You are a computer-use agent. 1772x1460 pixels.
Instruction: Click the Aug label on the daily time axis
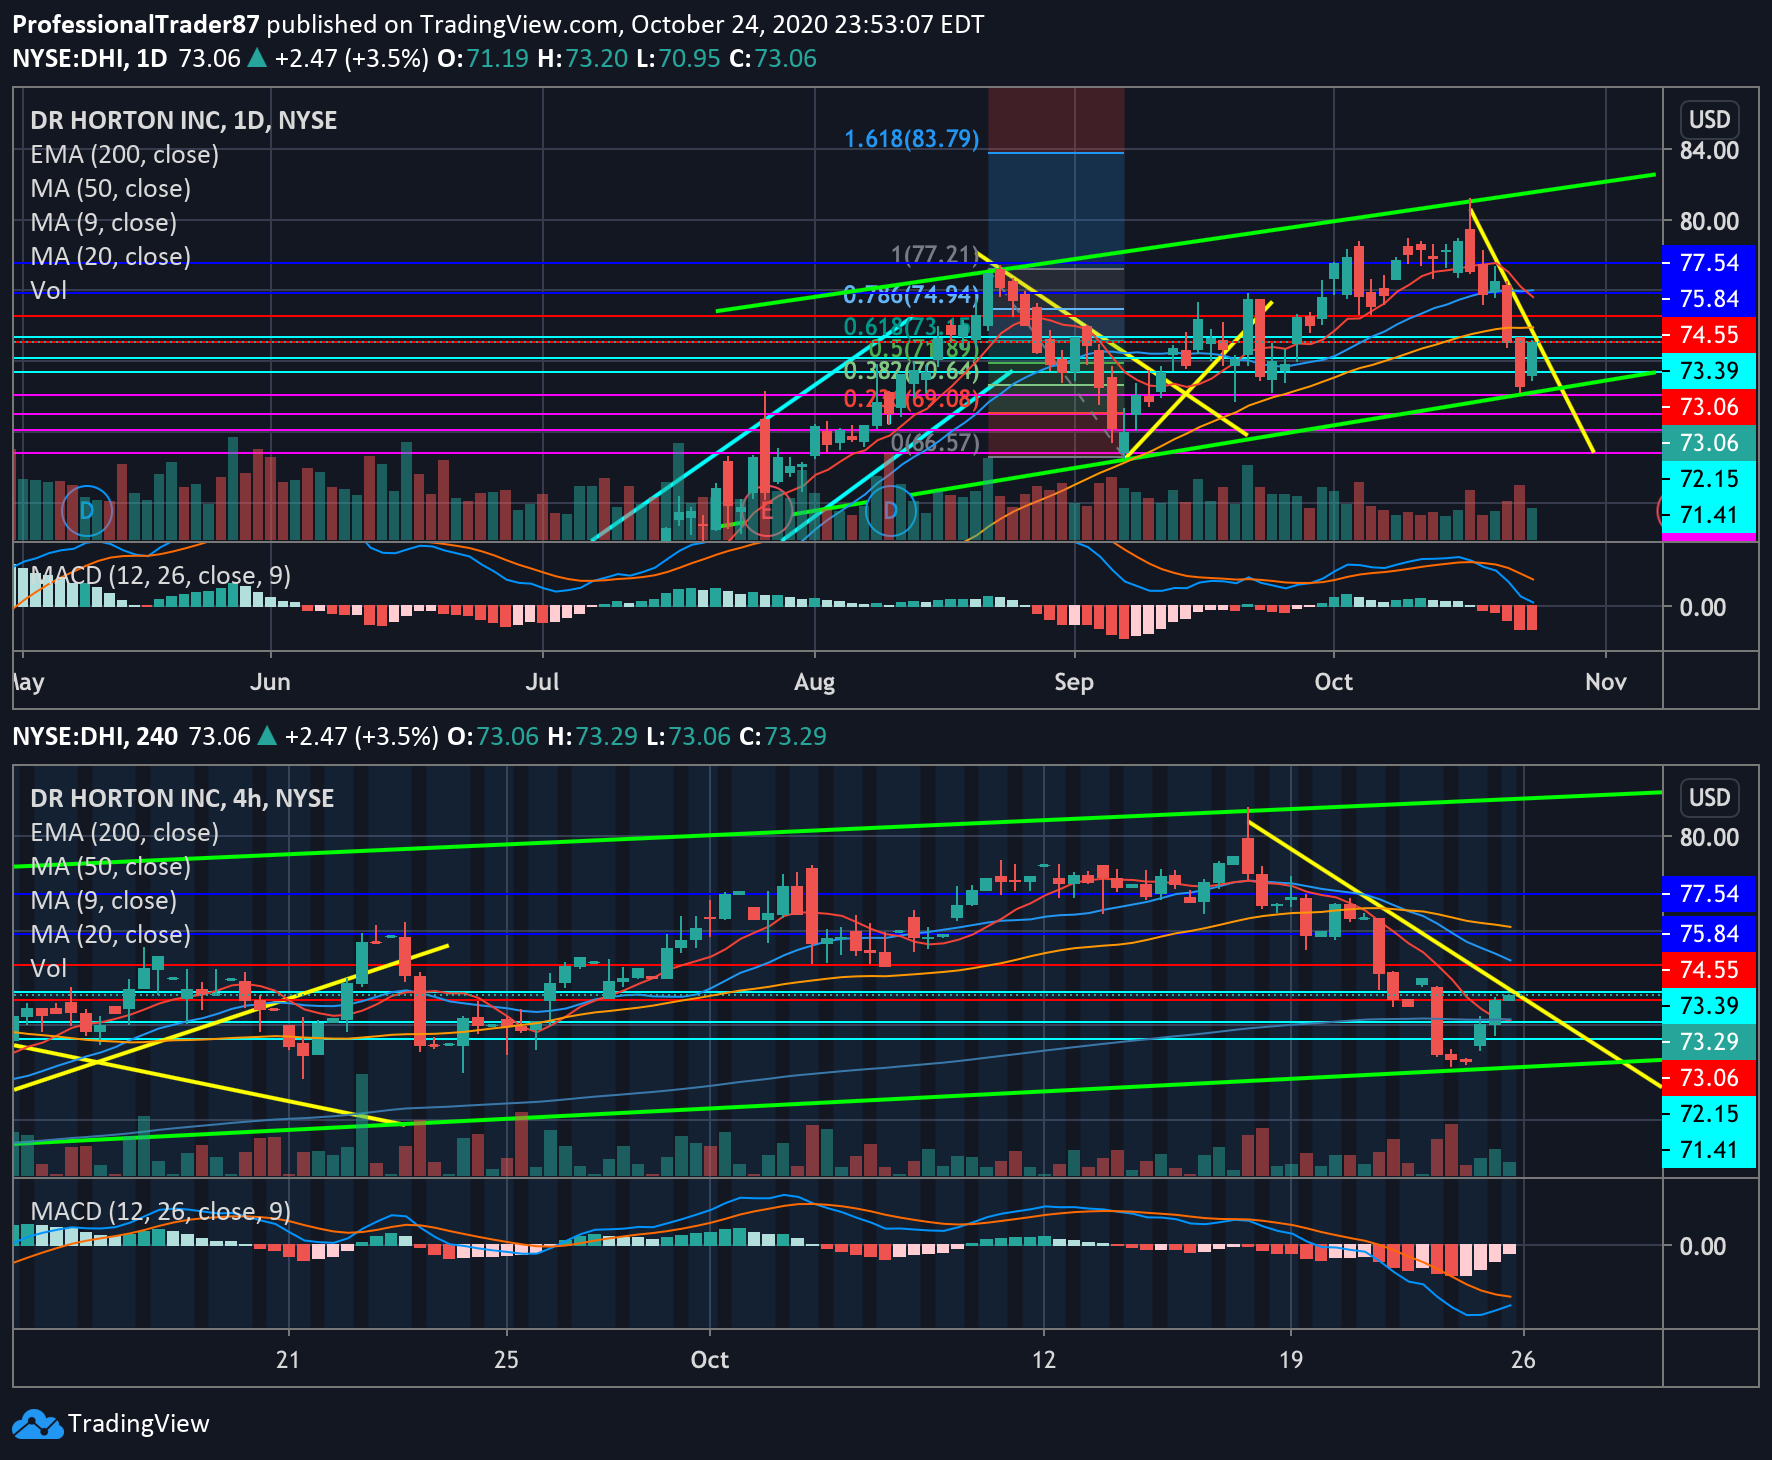pyautogui.click(x=814, y=682)
